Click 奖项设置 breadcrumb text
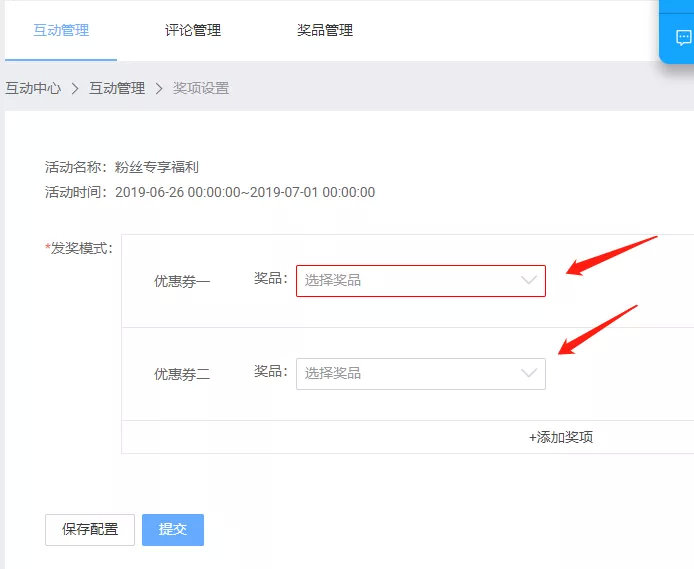Image resolution: width=694 pixels, height=569 pixels. pyautogui.click(x=201, y=88)
